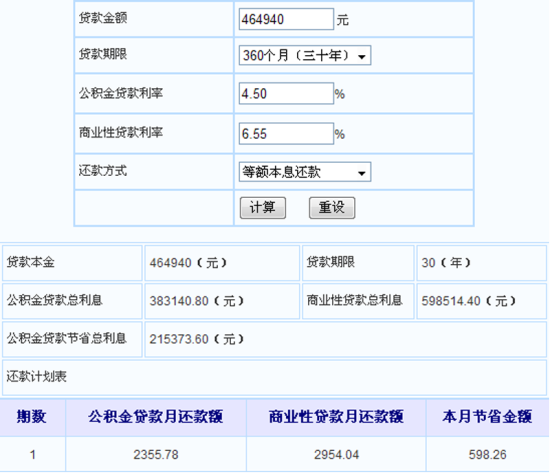Select the 2355.78 monthly payment cell
Screen dimensions: 550x473
tap(156, 455)
